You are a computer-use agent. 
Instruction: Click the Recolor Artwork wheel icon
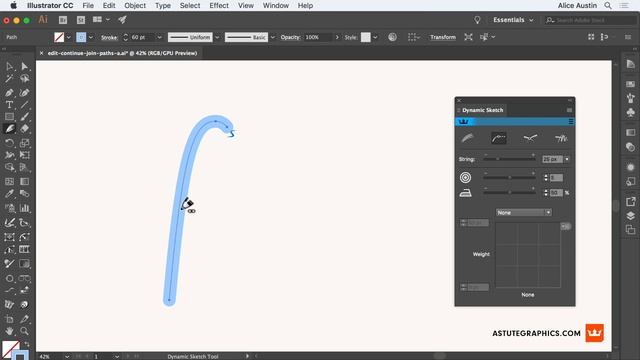[392, 37]
